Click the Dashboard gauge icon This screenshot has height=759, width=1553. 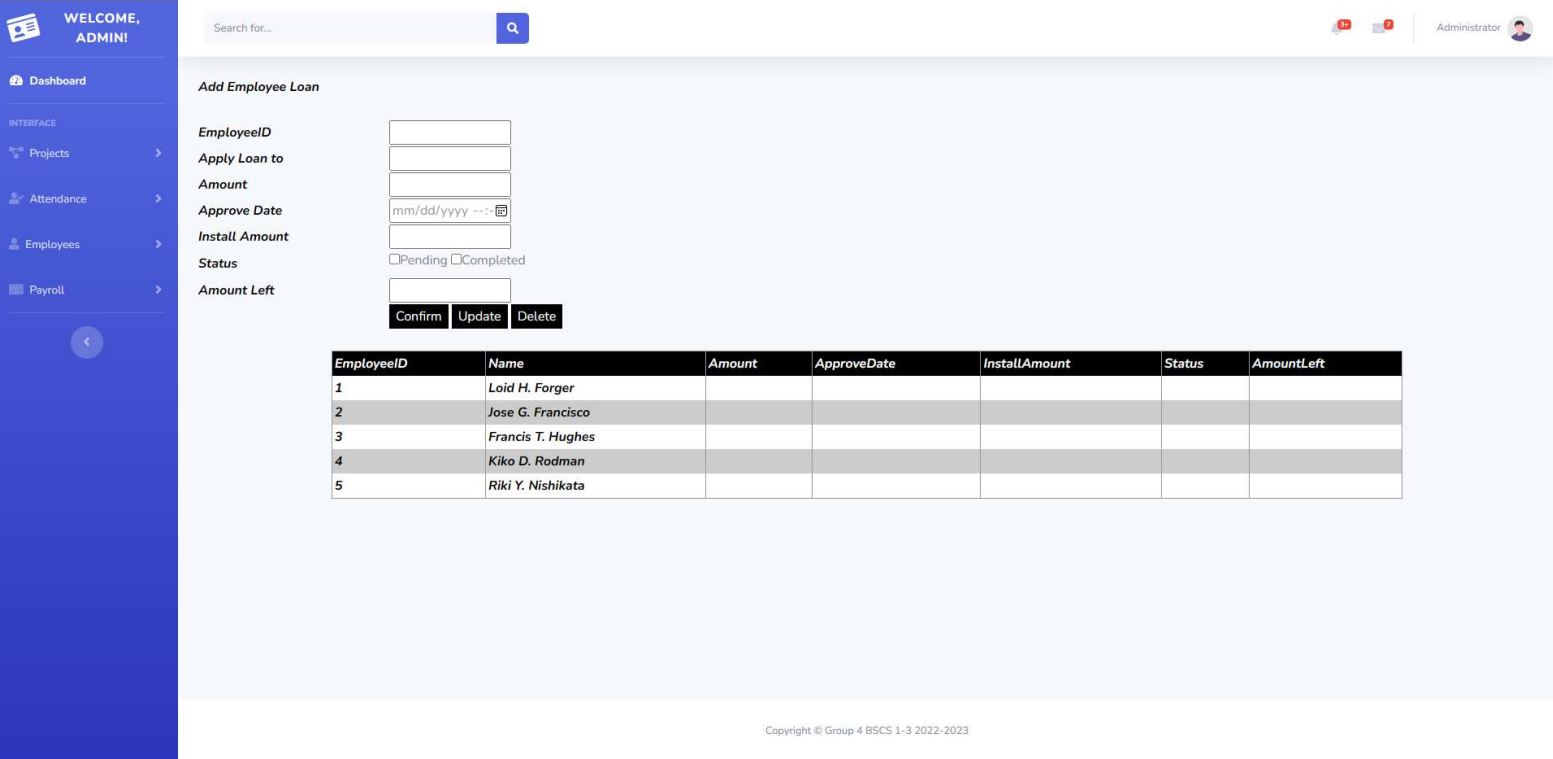click(x=15, y=81)
